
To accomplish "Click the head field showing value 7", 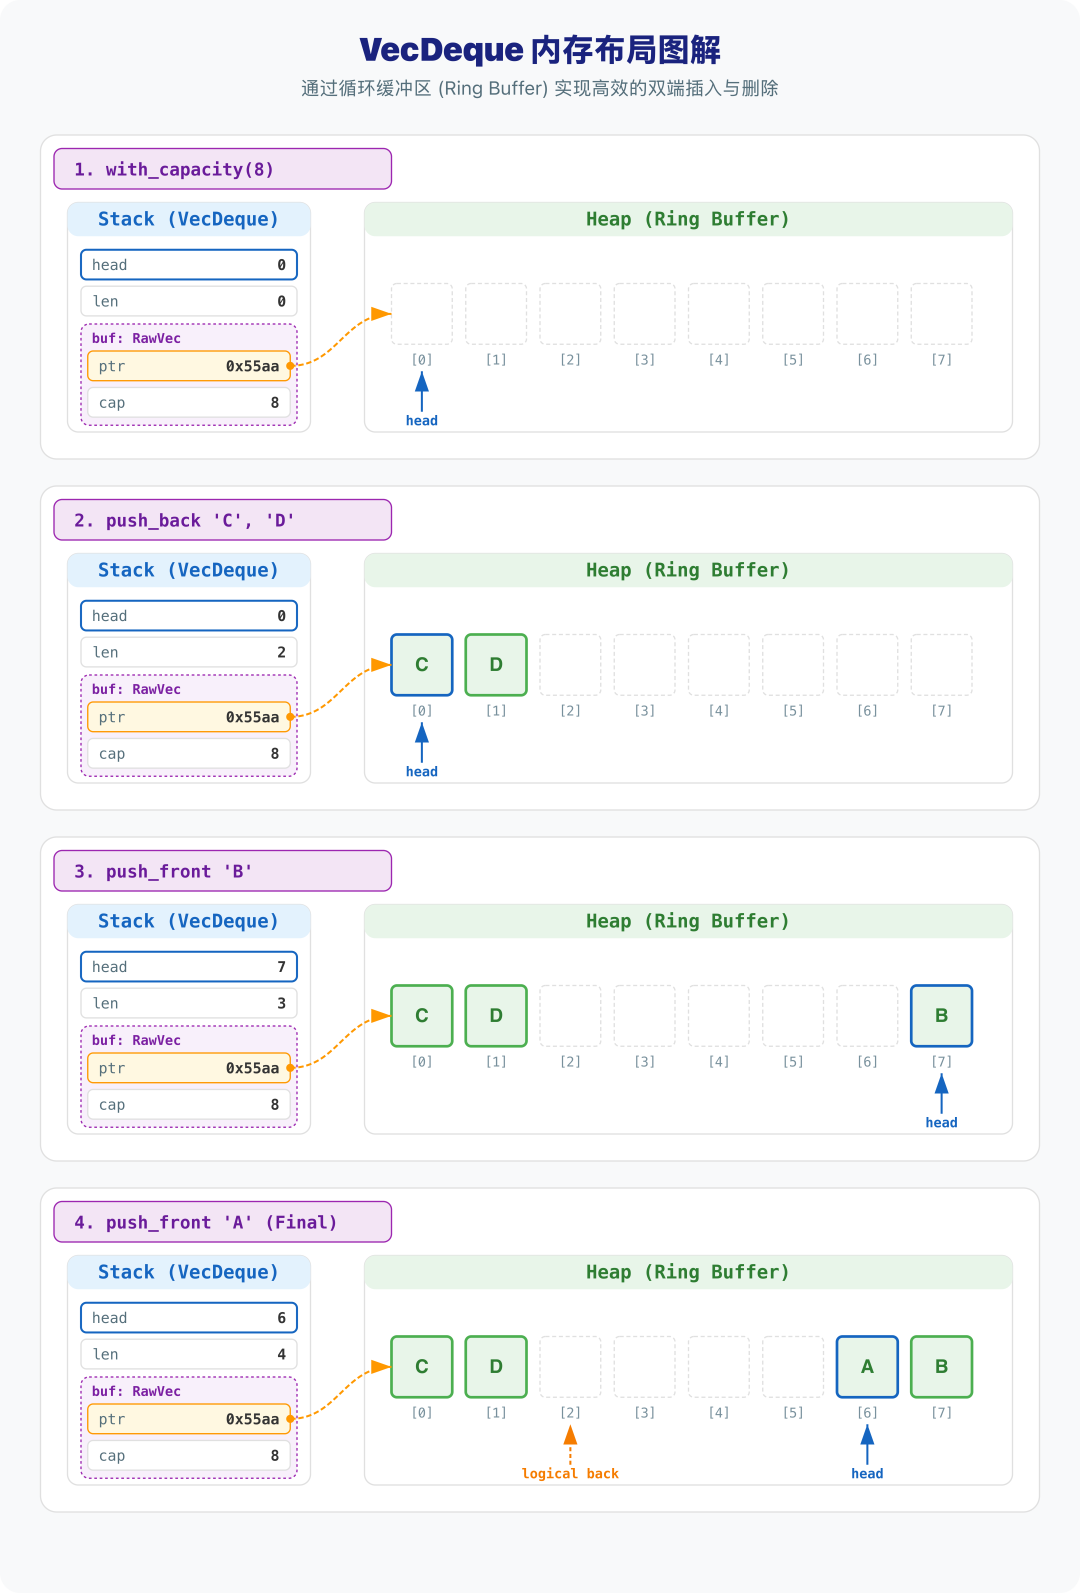I will pyautogui.click(x=189, y=967).
